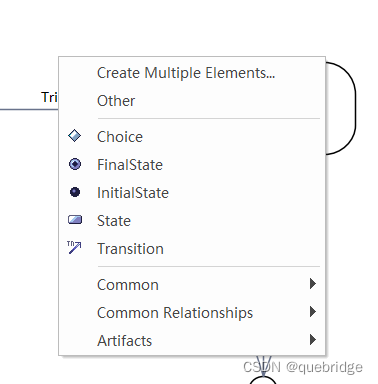Click the FinalState bullseye icon
The width and height of the screenshot is (378, 384).
pyautogui.click(x=75, y=164)
